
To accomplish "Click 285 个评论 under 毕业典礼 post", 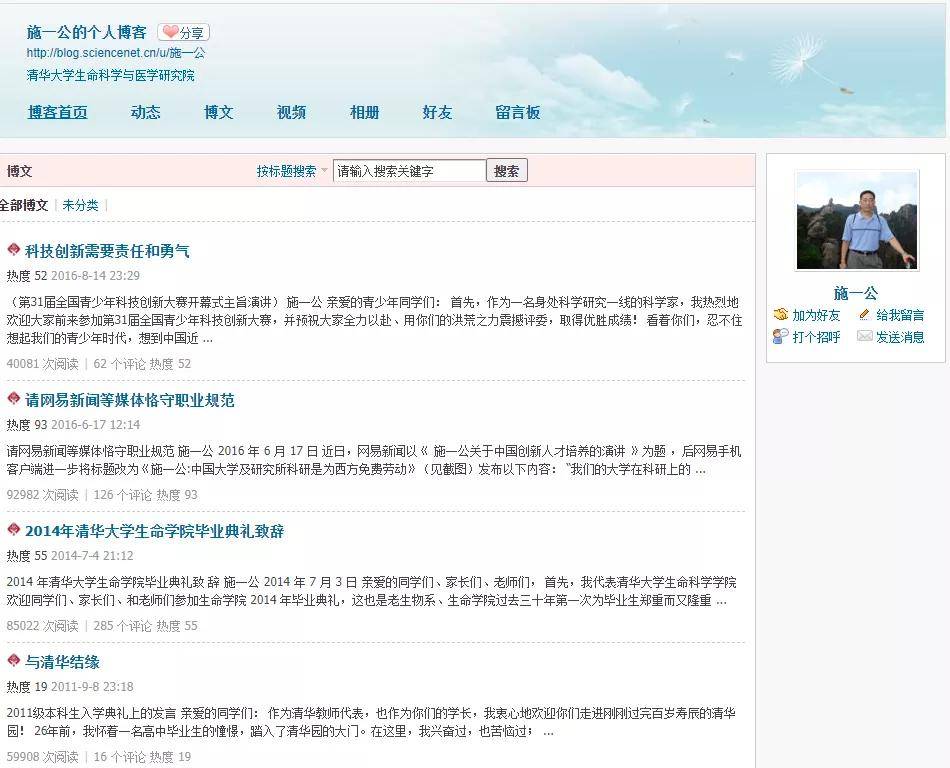I will (123, 625).
